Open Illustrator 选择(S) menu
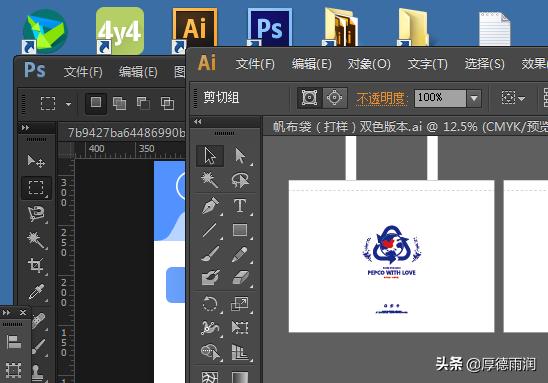Screen dimensions: 548x383 coord(484,64)
